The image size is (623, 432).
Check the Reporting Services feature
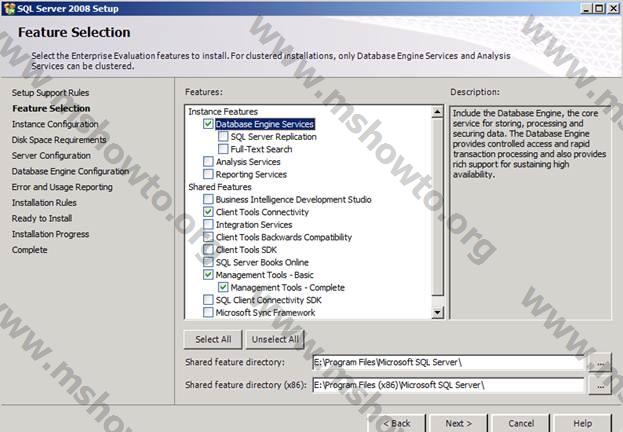pyautogui.click(x=208, y=174)
